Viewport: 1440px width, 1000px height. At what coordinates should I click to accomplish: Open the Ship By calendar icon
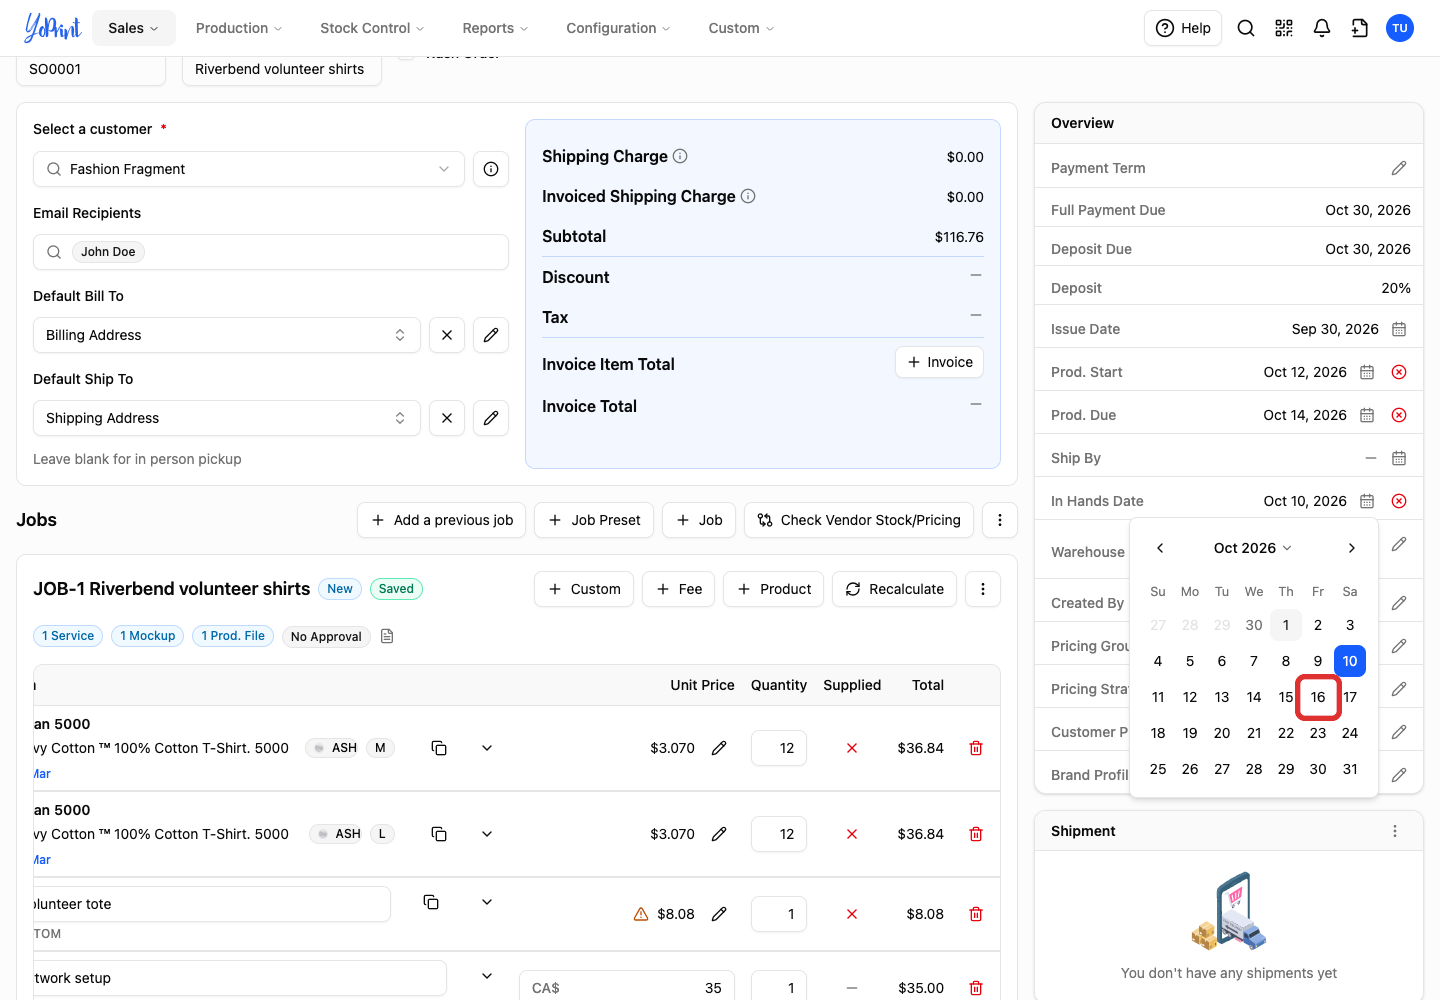[1399, 458]
